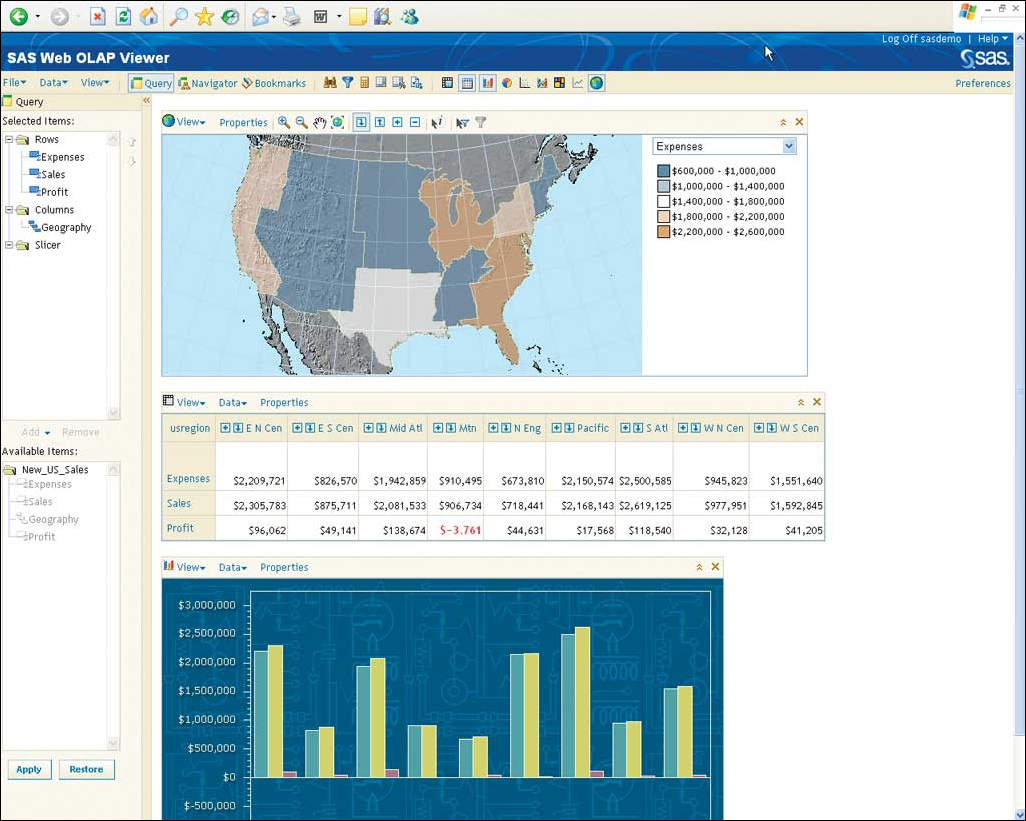The height and width of the screenshot is (821, 1026).
Task: Select Geography item under Columns
Action: coord(66,227)
